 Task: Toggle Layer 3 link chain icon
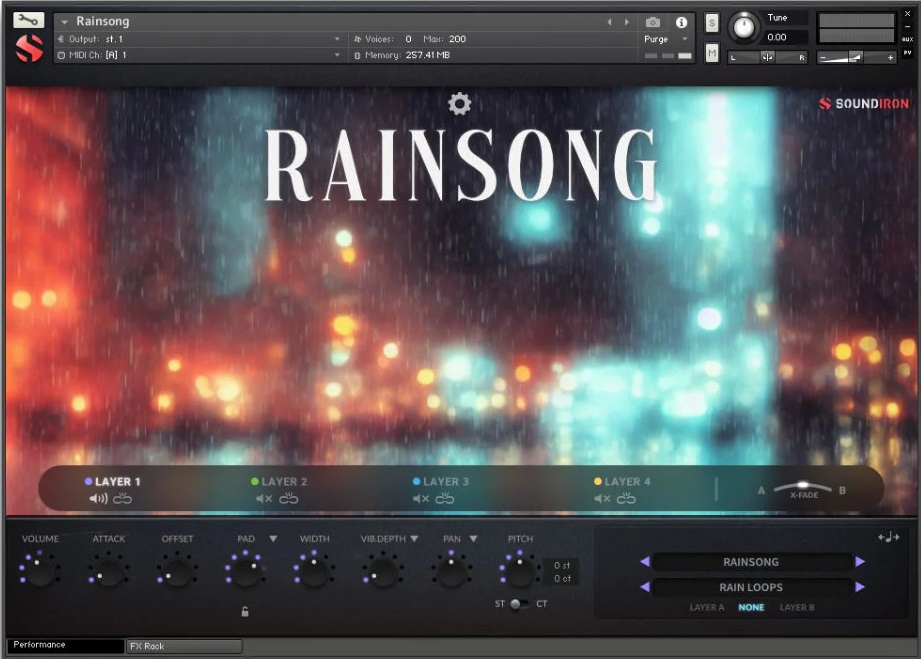(x=445, y=499)
